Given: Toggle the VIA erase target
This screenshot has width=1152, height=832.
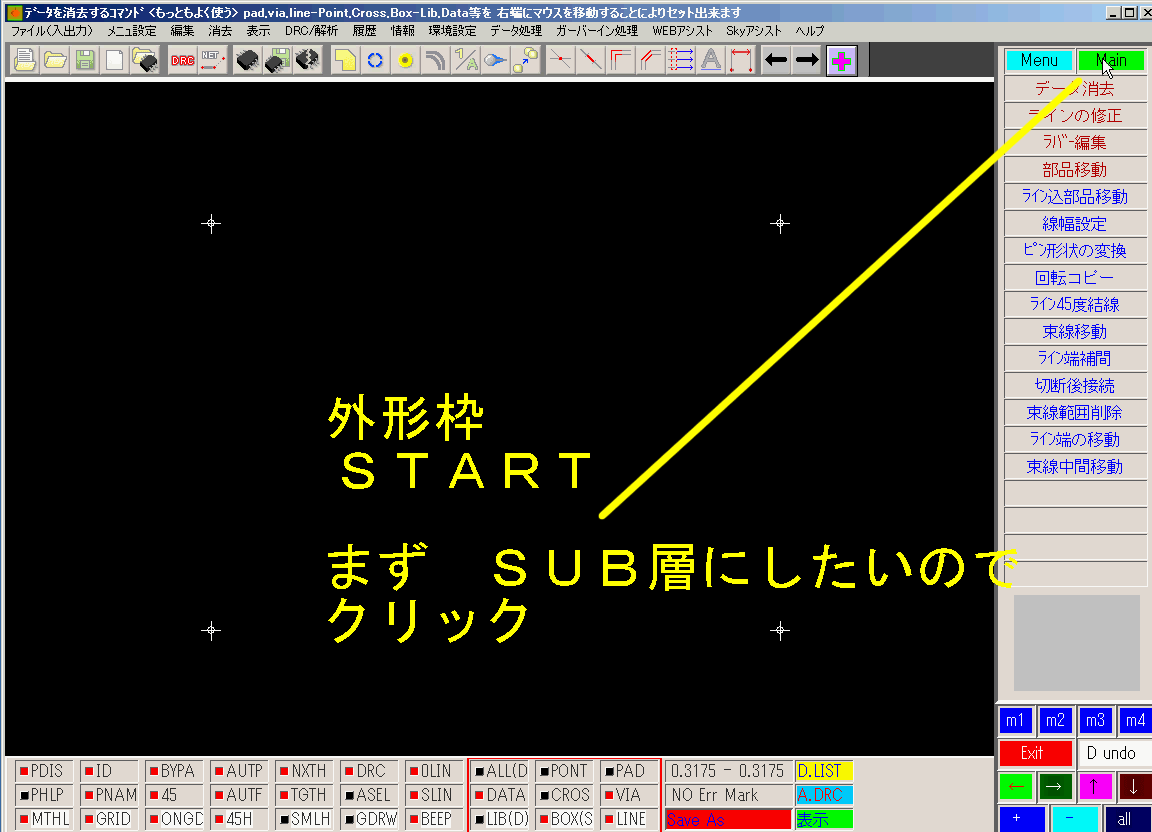Looking at the screenshot, I should (x=630, y=795).
